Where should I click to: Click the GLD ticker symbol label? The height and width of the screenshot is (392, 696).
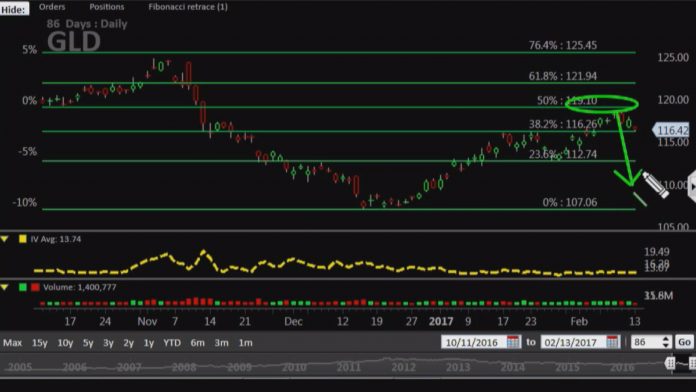pyautogui.click(x=74, y=43)
